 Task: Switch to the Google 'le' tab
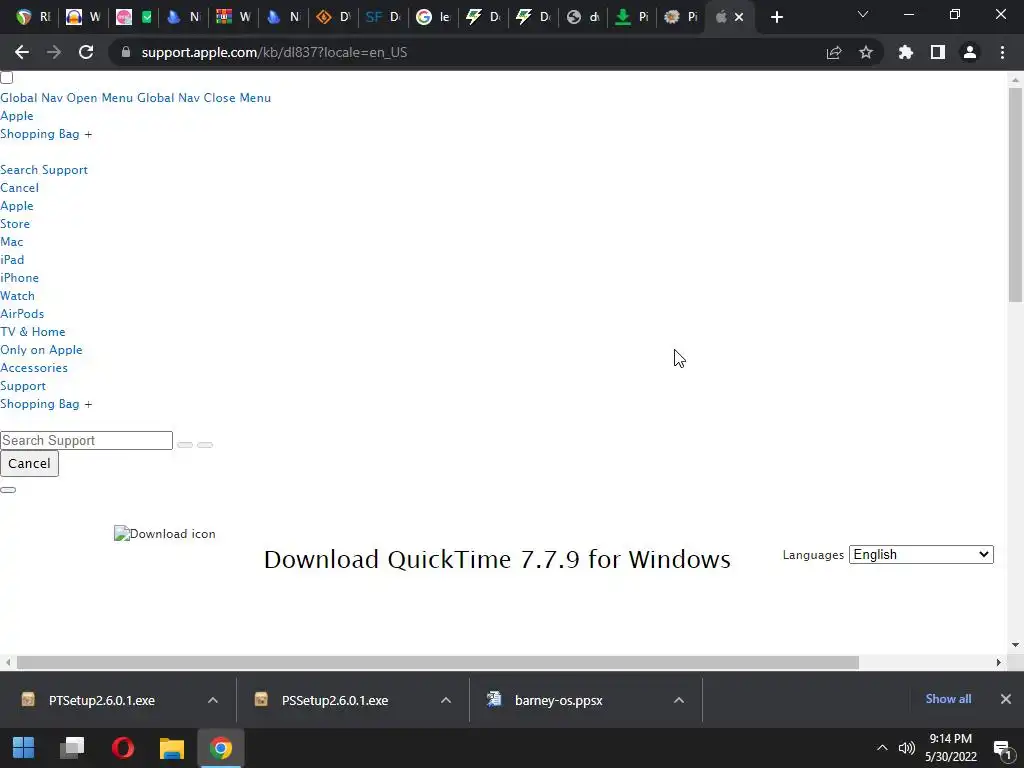(434, 18)
